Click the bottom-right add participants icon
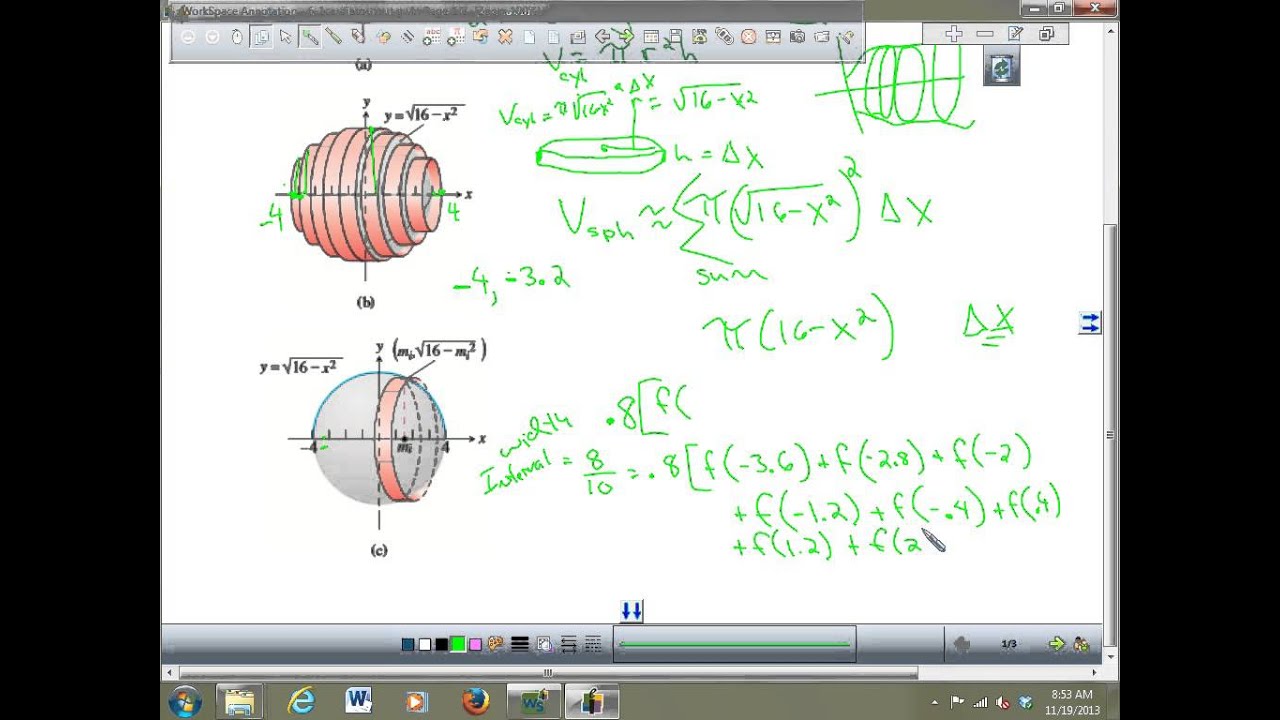Viewport: 1280px width, 720px height. (x=1081, y=644)
